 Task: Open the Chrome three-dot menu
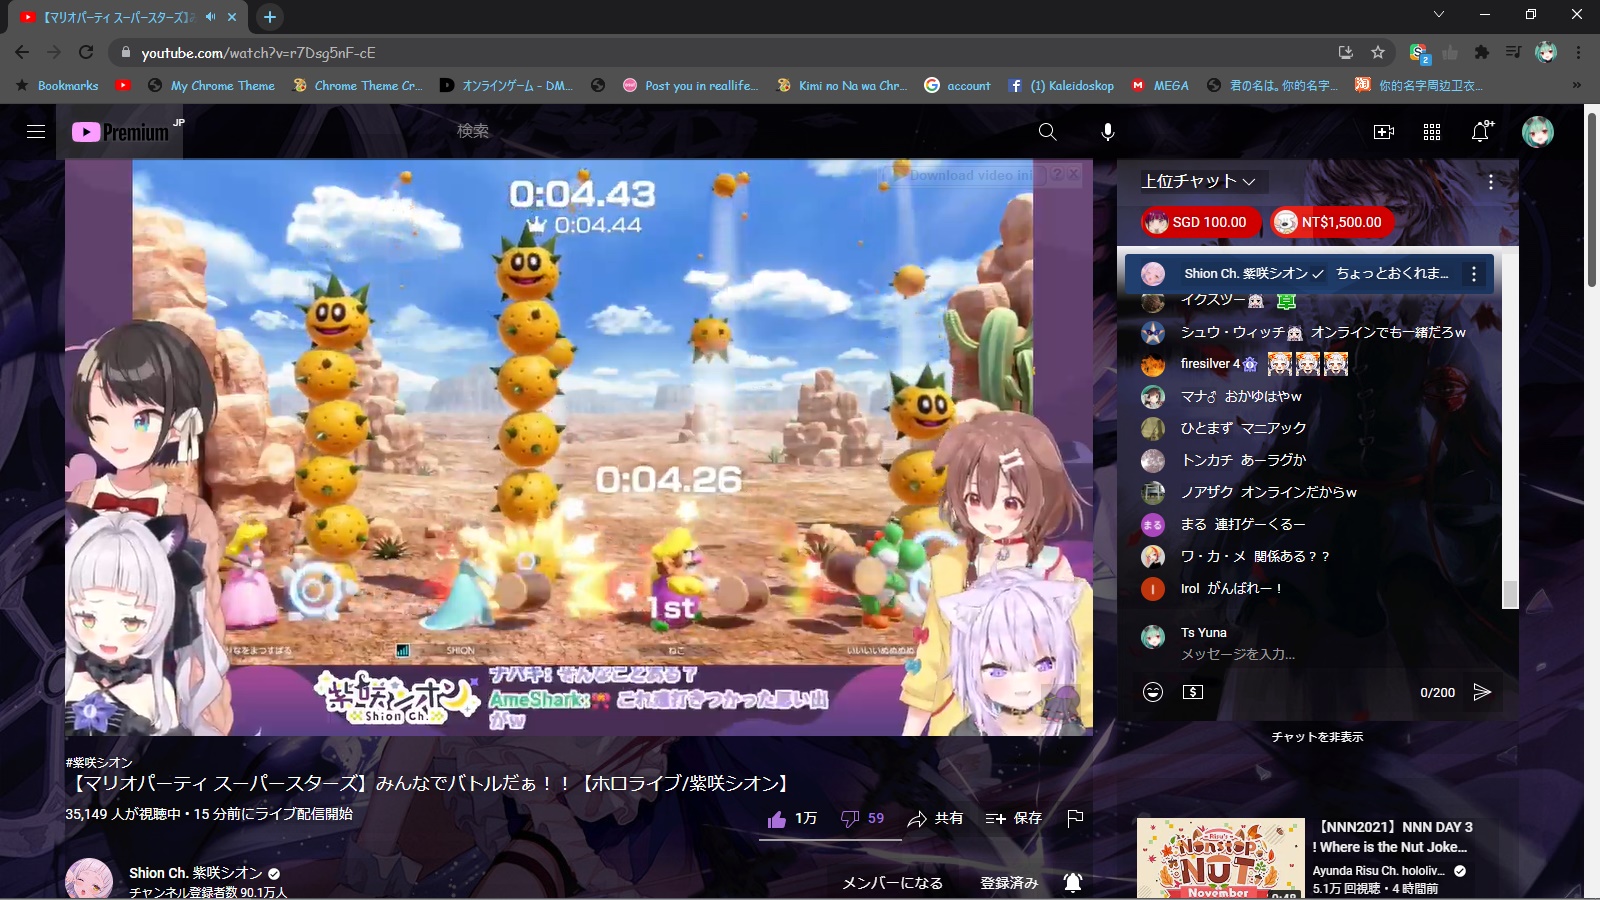click(x=1578, y=52)
